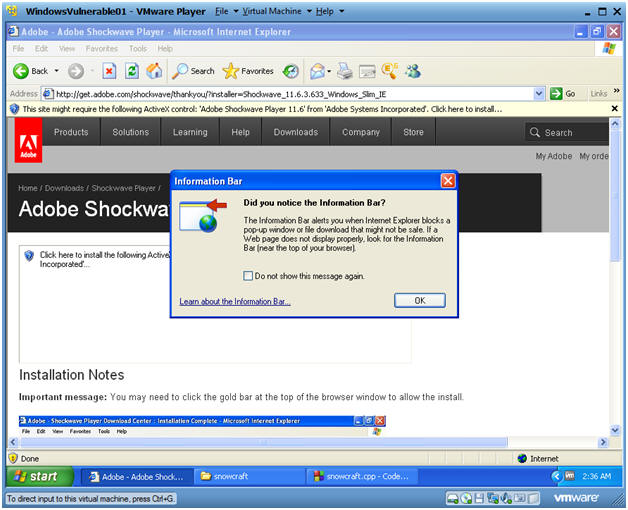Open VMware Virtual Machine menu dropdown
The height and width of the screenshot is (510, 628).
coord(277,11)
